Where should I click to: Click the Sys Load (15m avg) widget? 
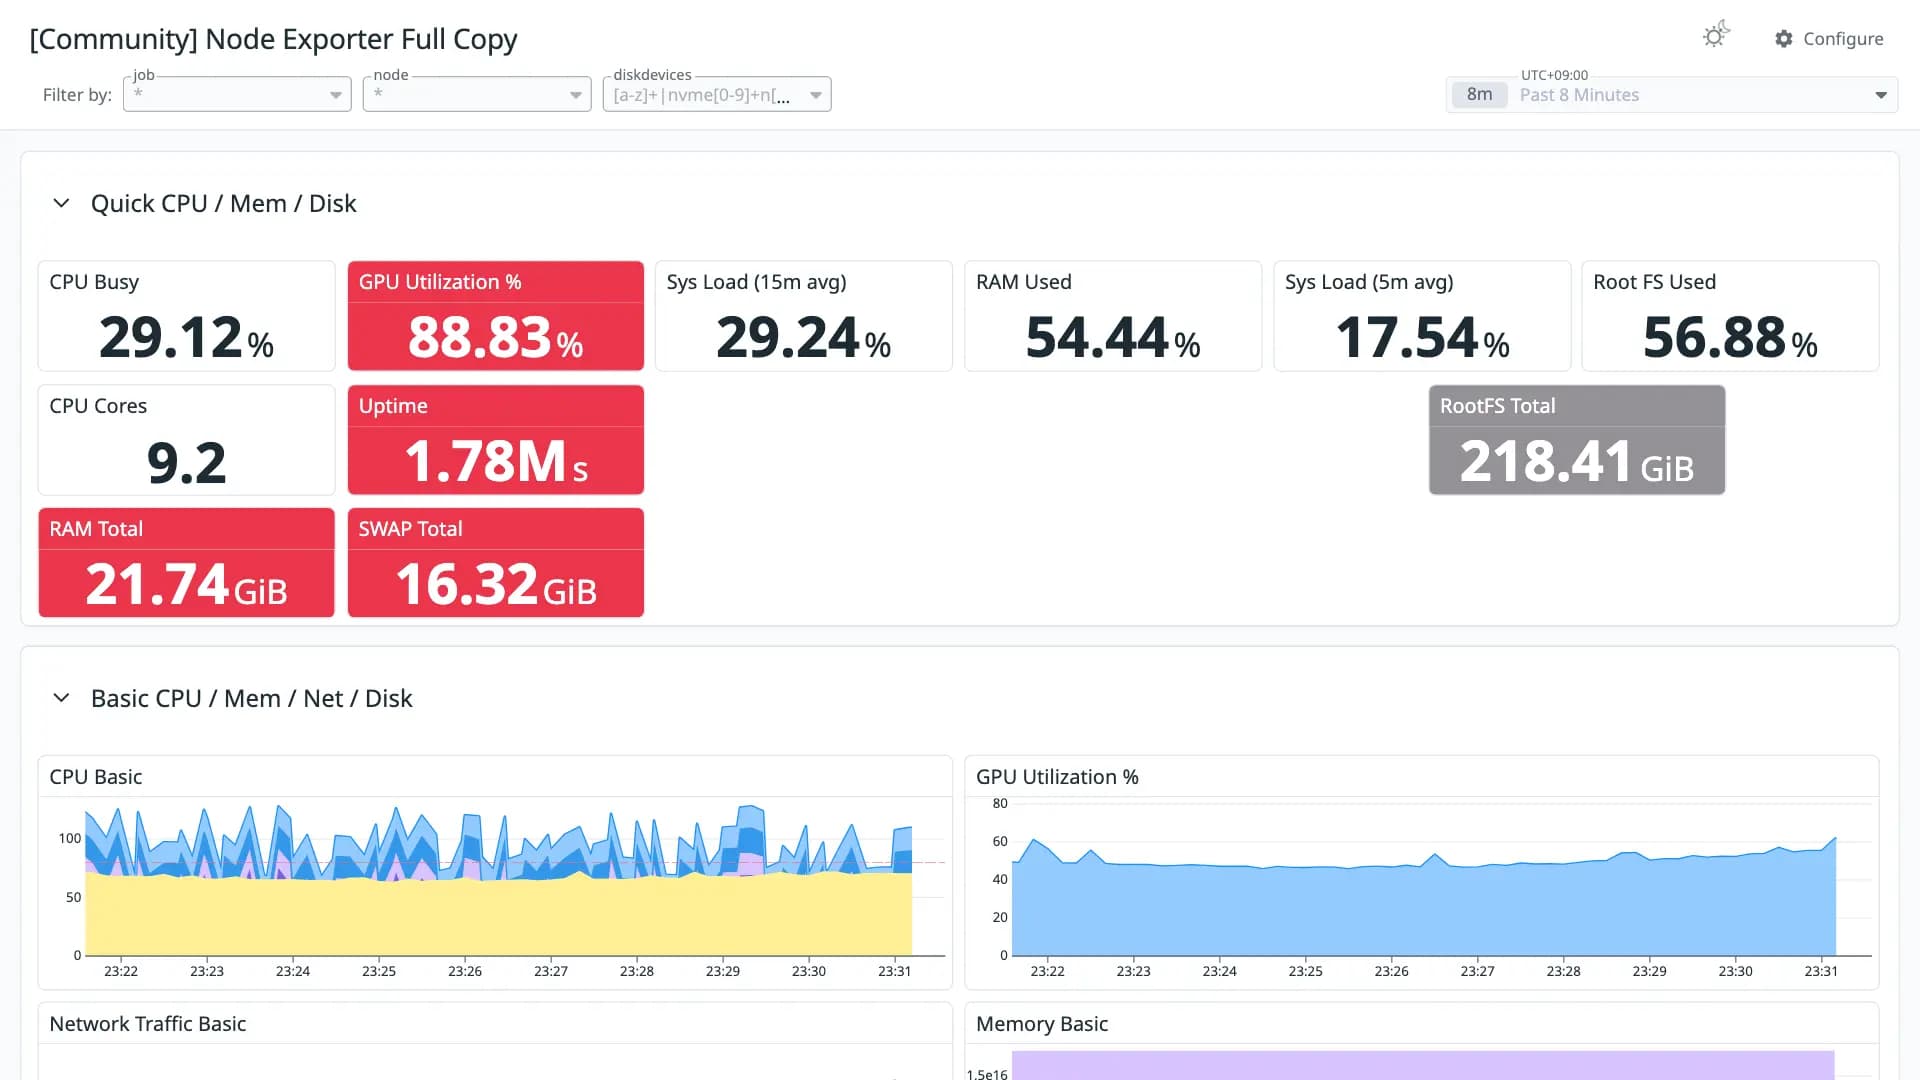804,316
